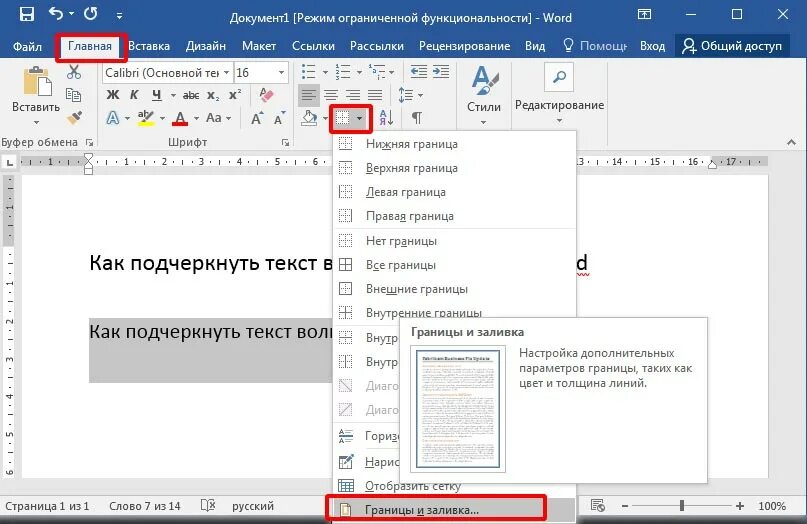Open ribbon display options icon
The height and width of the screenshot is (524, 807).
click(x=644, y=14)
